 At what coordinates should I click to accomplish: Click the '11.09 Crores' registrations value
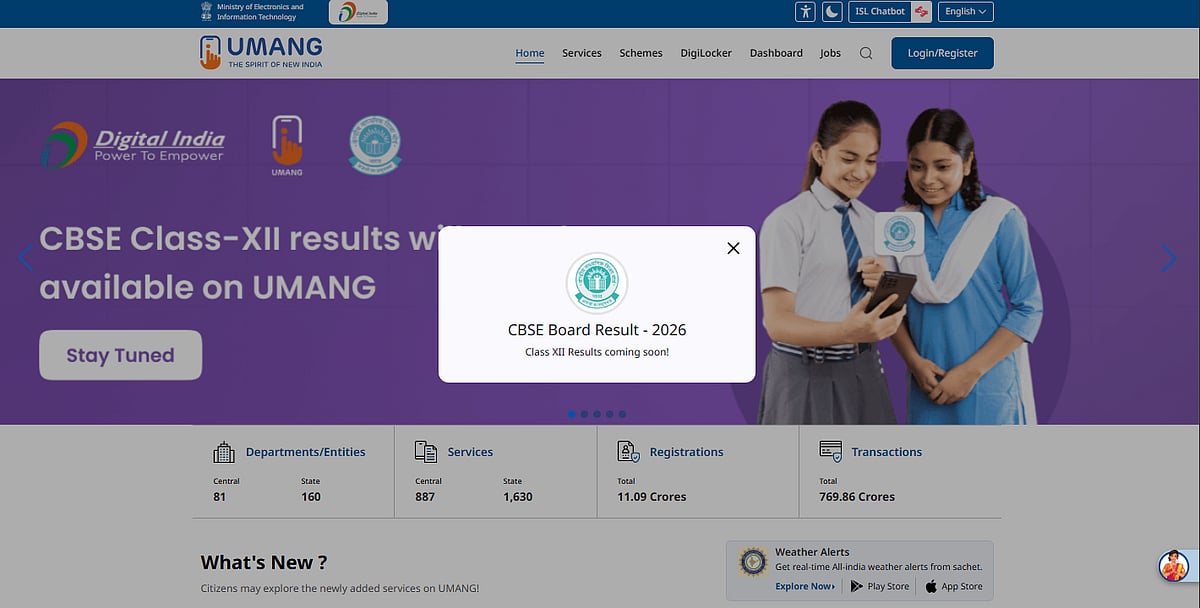(x=651, y=496)
